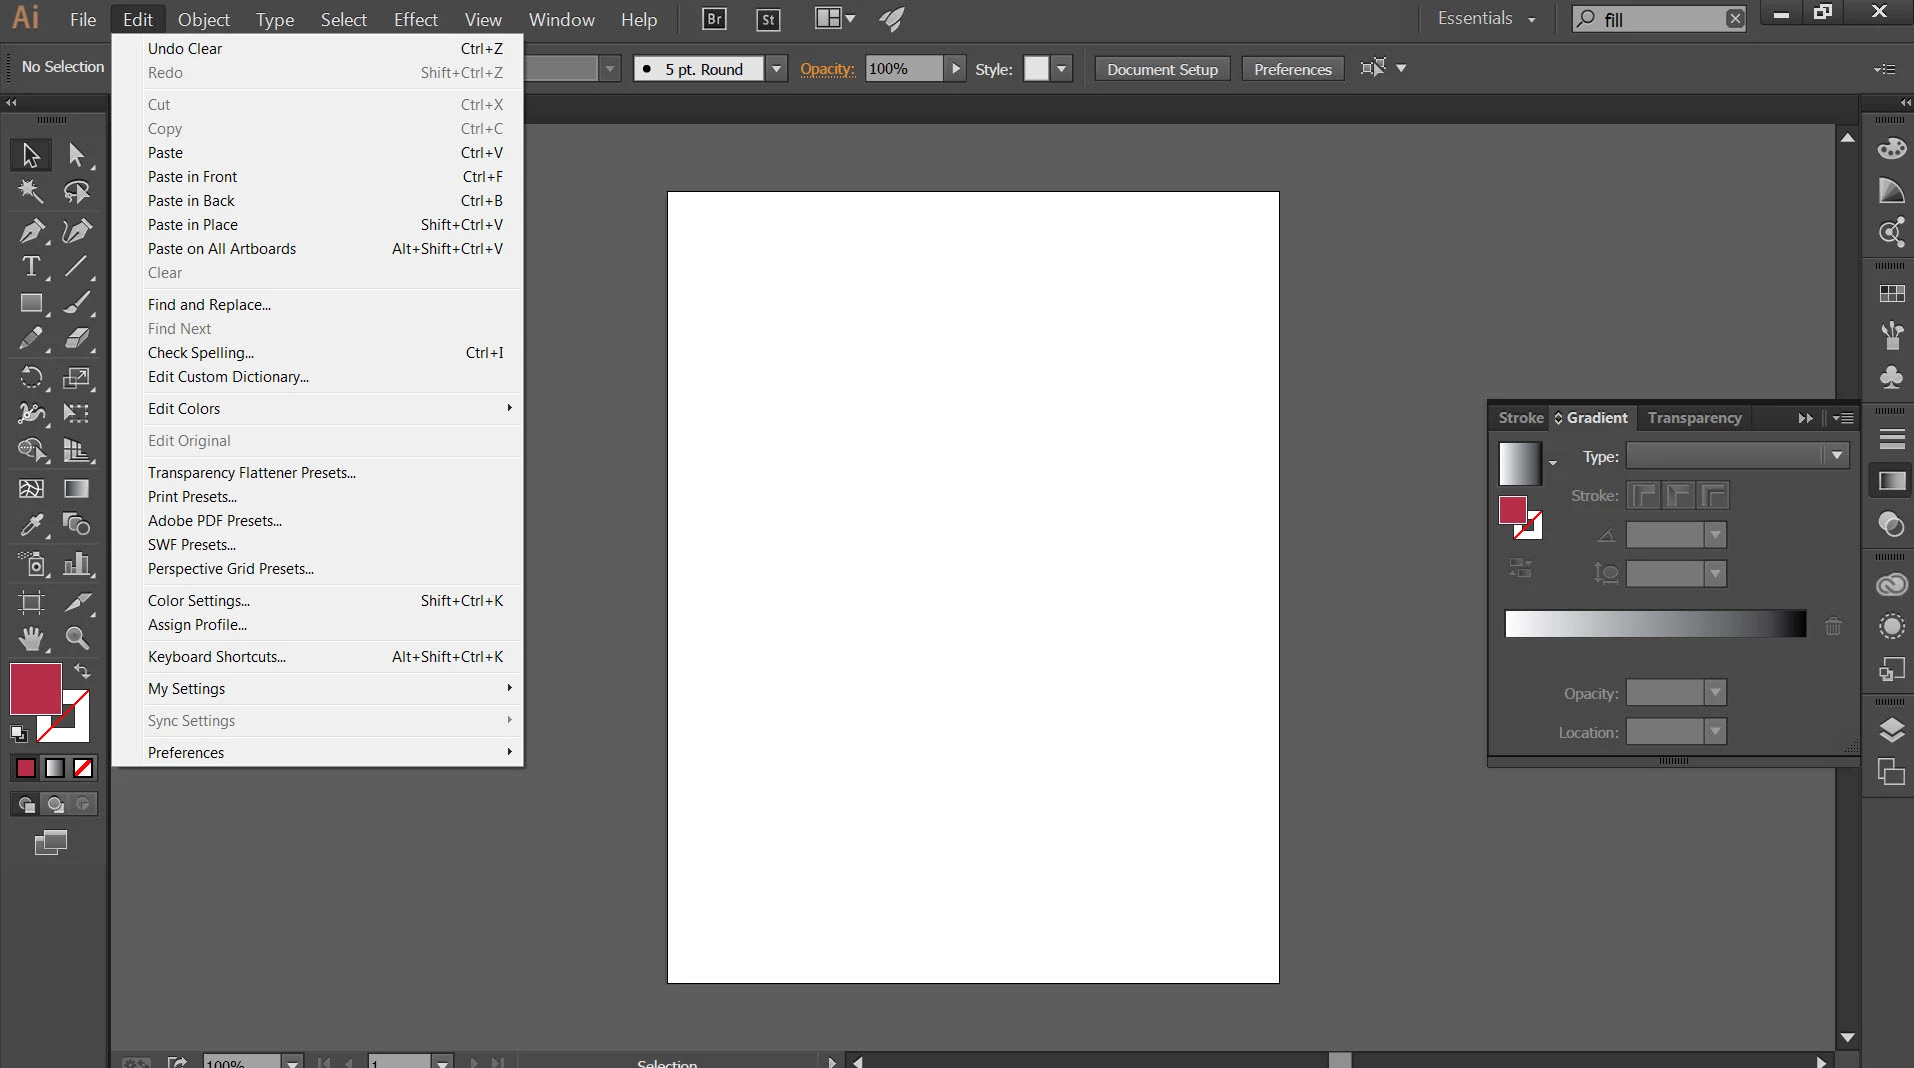Apply gradient within stroke option

click(1644, 495)
